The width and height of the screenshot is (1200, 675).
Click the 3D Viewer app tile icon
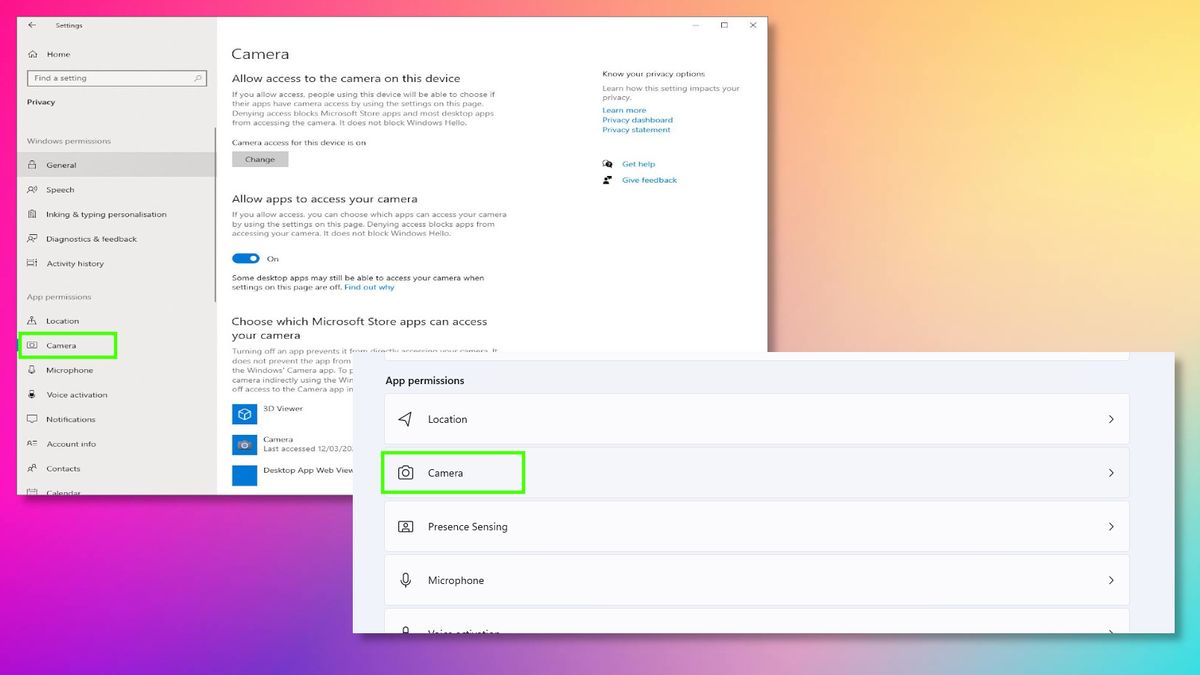pyautogui.click(x=245, y=413)
